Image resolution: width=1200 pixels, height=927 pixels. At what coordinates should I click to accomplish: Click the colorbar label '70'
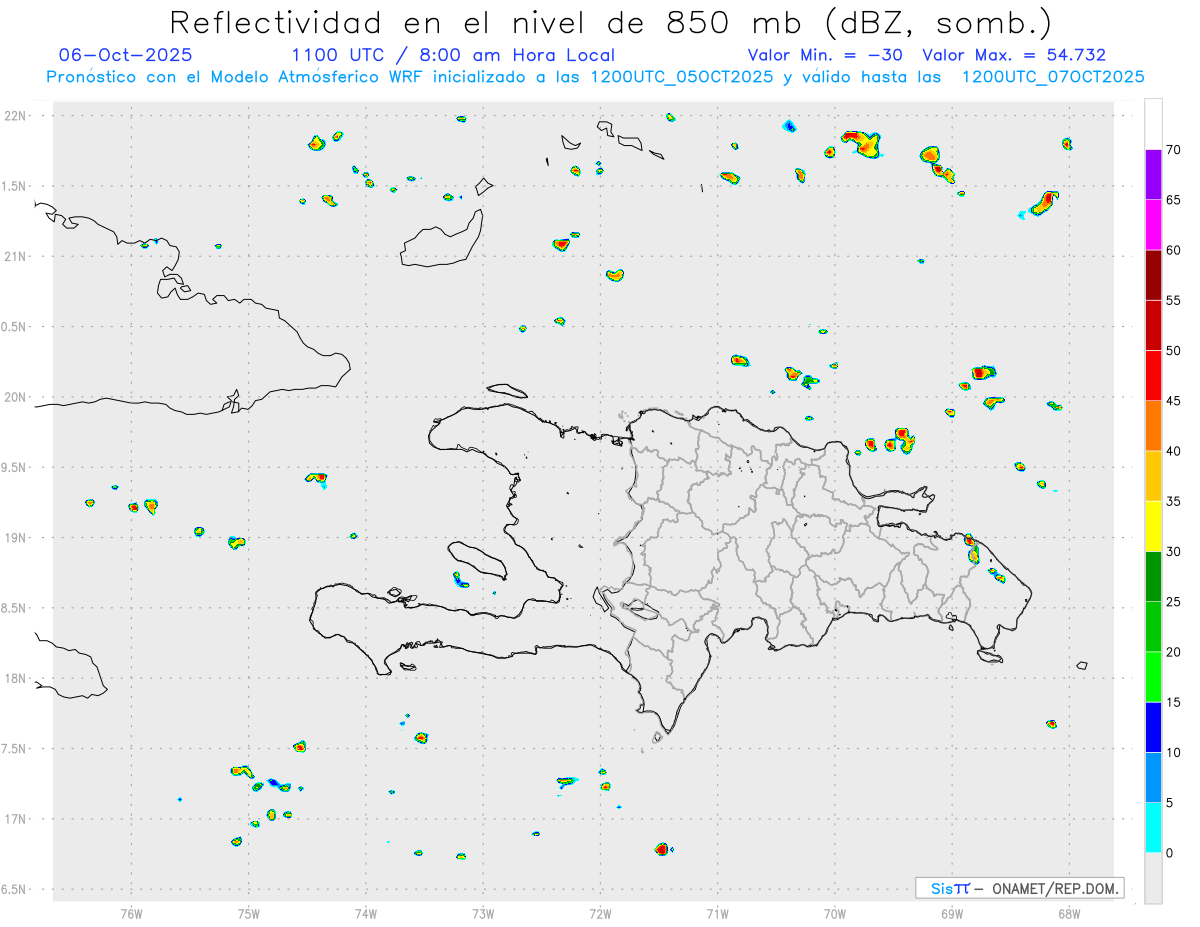1173,150
